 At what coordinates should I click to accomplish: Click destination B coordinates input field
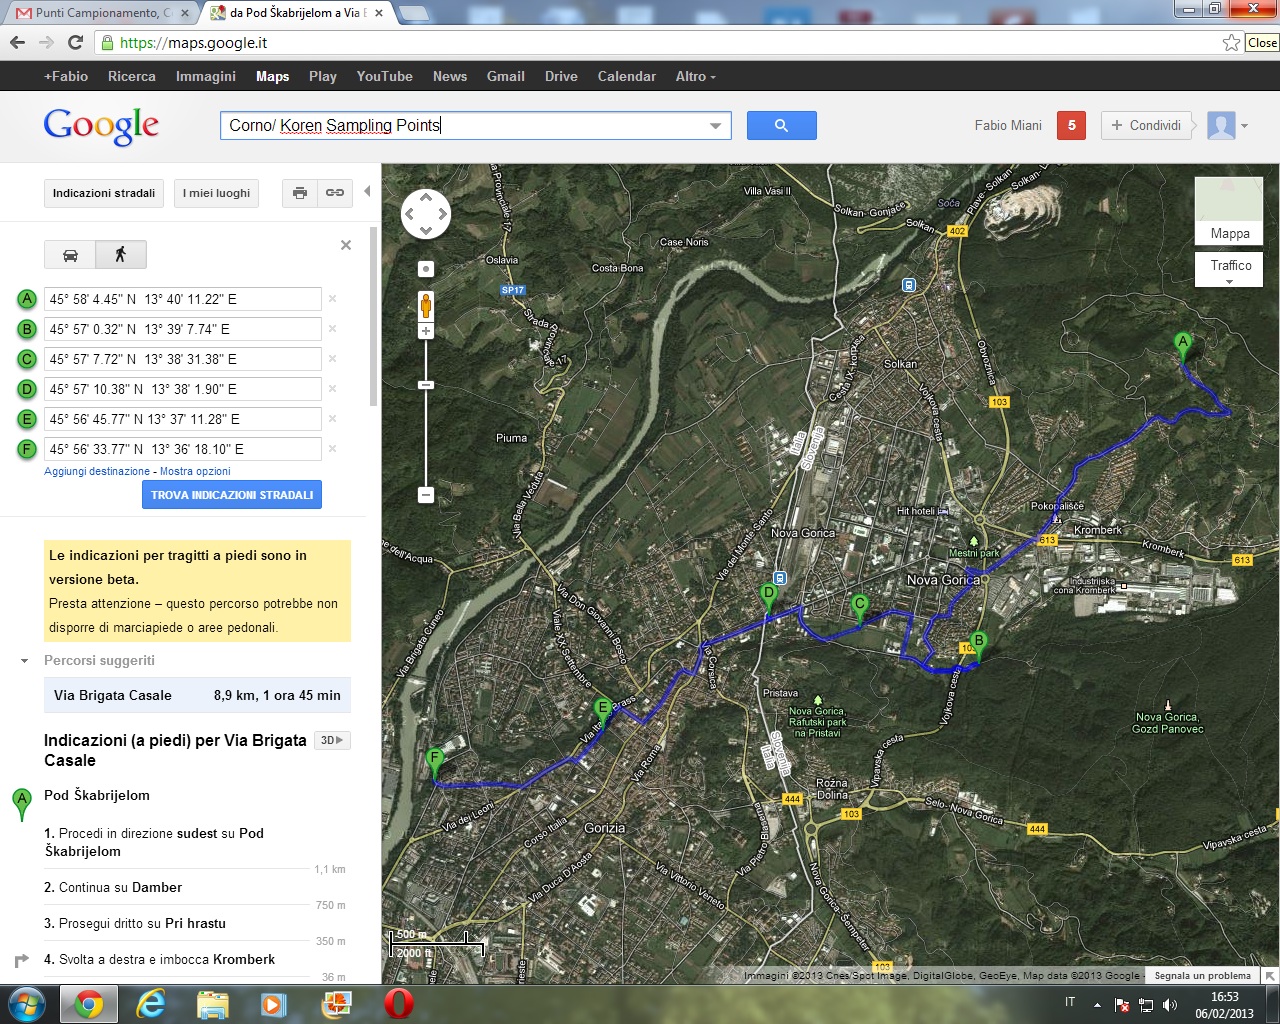click(x=182, y=329)
